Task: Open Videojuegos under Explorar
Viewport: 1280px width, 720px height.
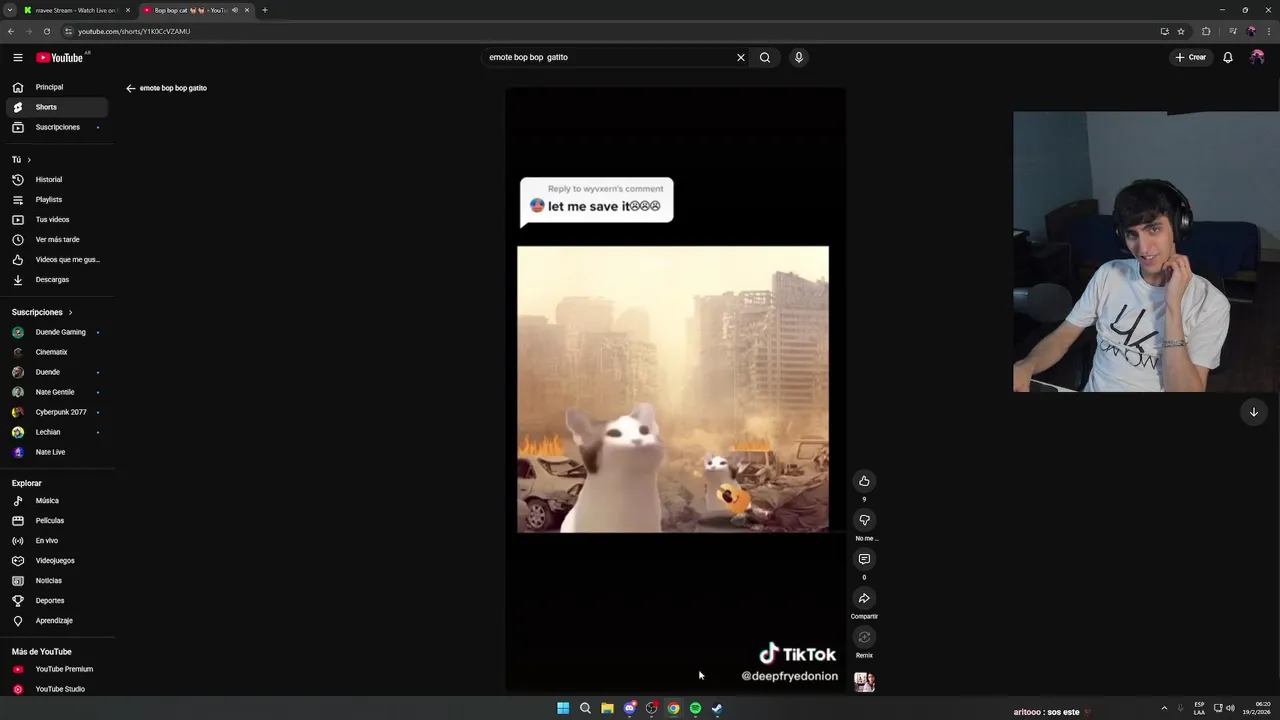Action: click(x=57, y=561)
